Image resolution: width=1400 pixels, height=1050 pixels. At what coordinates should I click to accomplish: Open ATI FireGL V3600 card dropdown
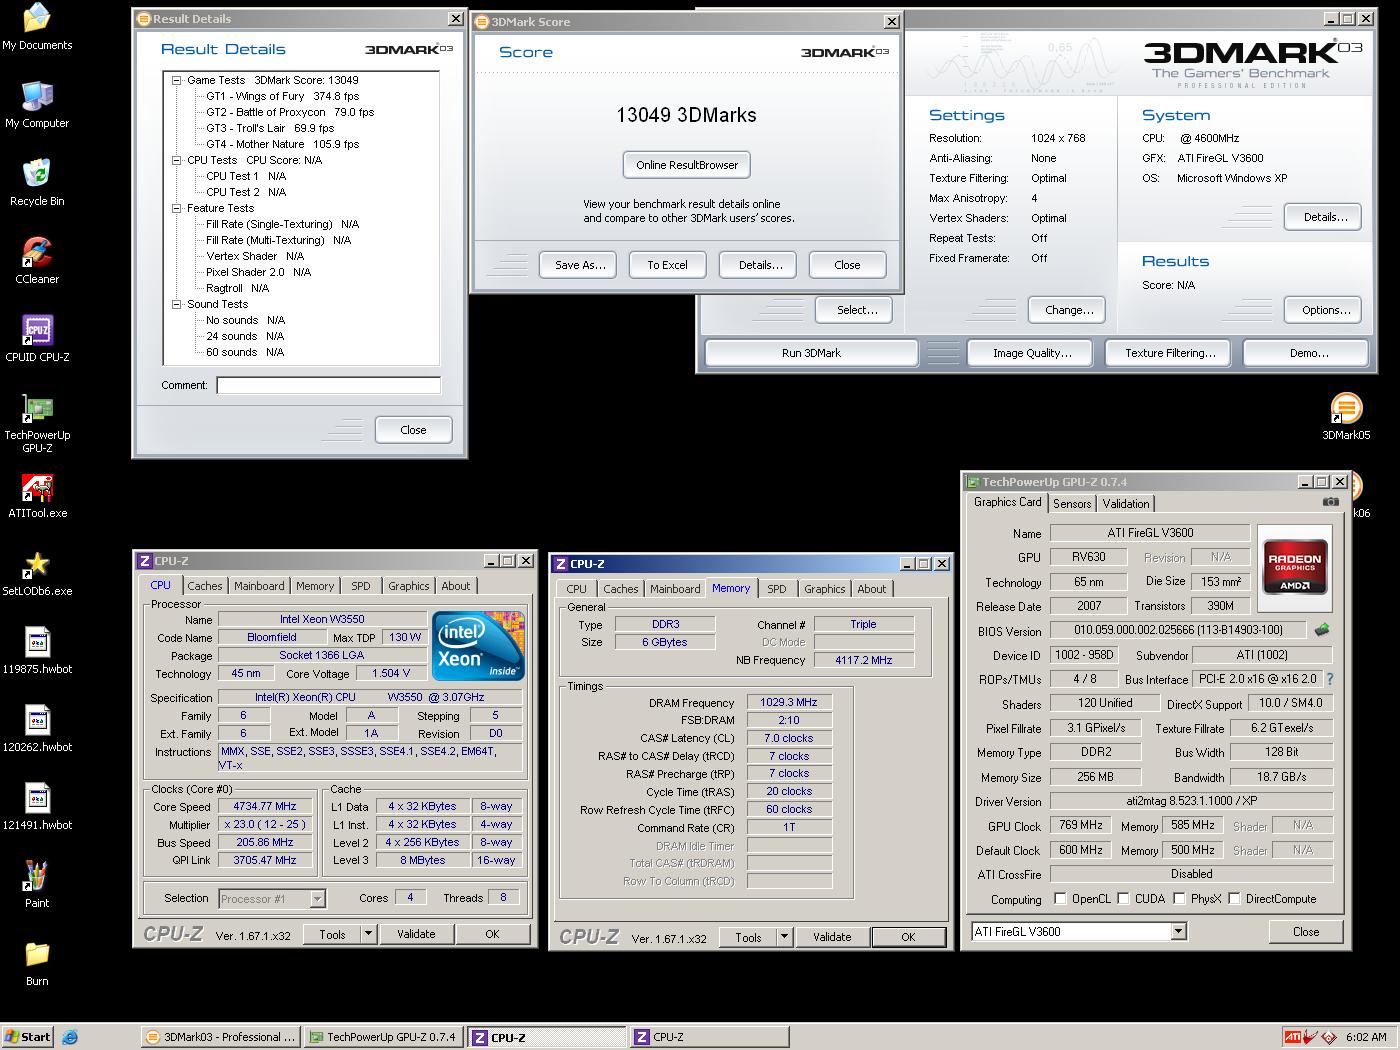1179,931
